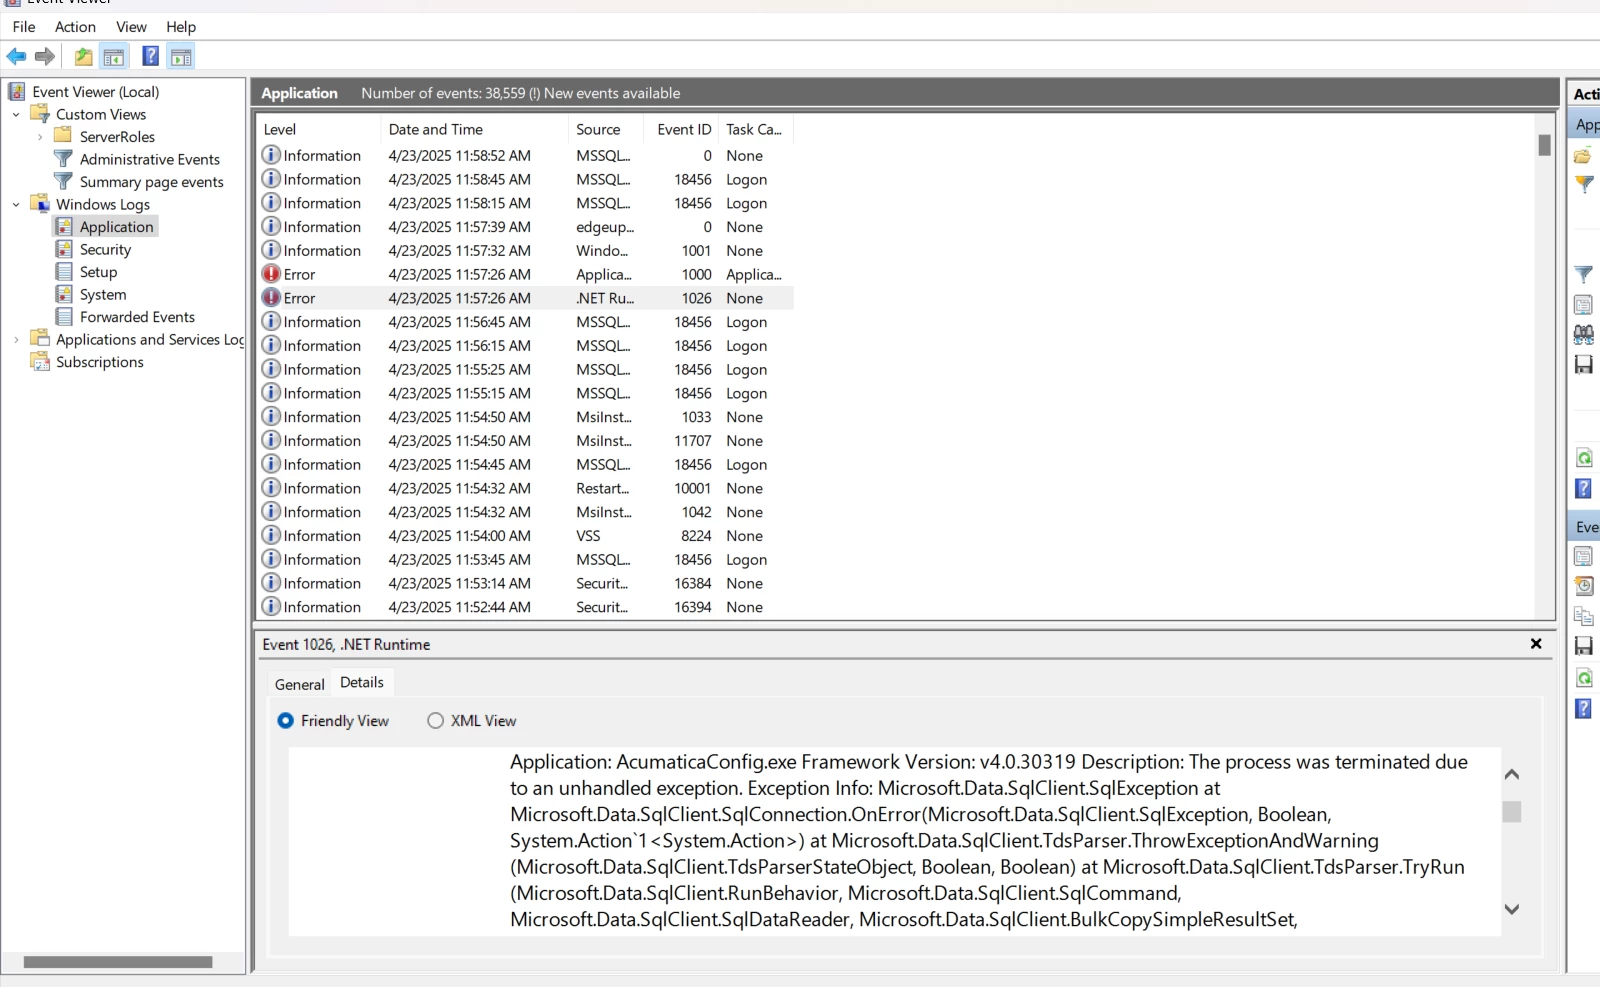The width and height of the screenshot is (1600, 987).
Task: Click the details pane scroll-down arrow
Action: [x=1511, y=909]
